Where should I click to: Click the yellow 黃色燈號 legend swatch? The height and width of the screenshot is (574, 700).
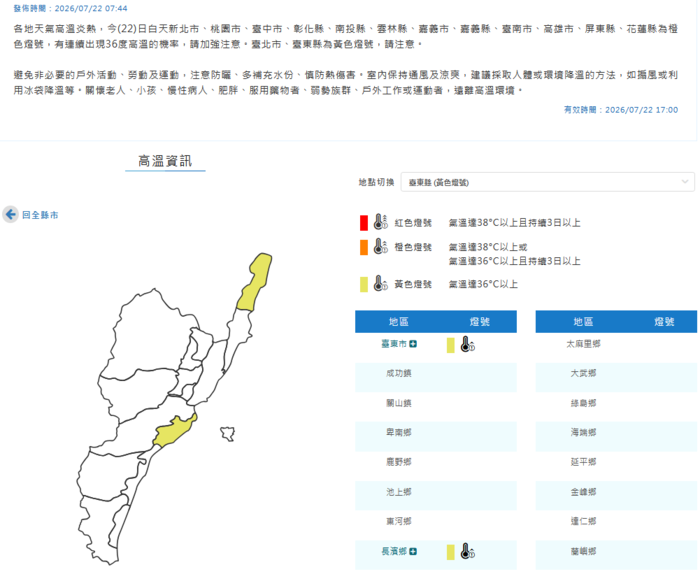tap(364, 284)
